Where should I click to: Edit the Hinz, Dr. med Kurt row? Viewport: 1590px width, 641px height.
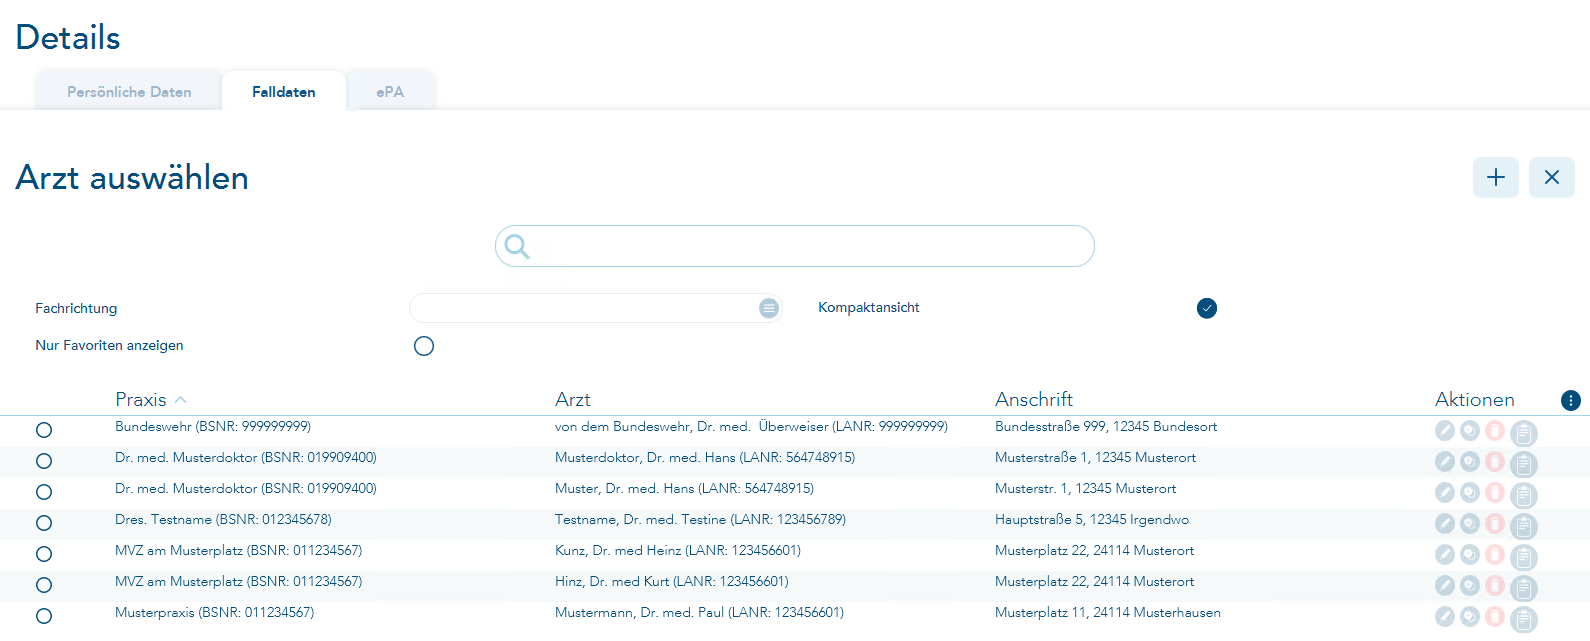1445,585
